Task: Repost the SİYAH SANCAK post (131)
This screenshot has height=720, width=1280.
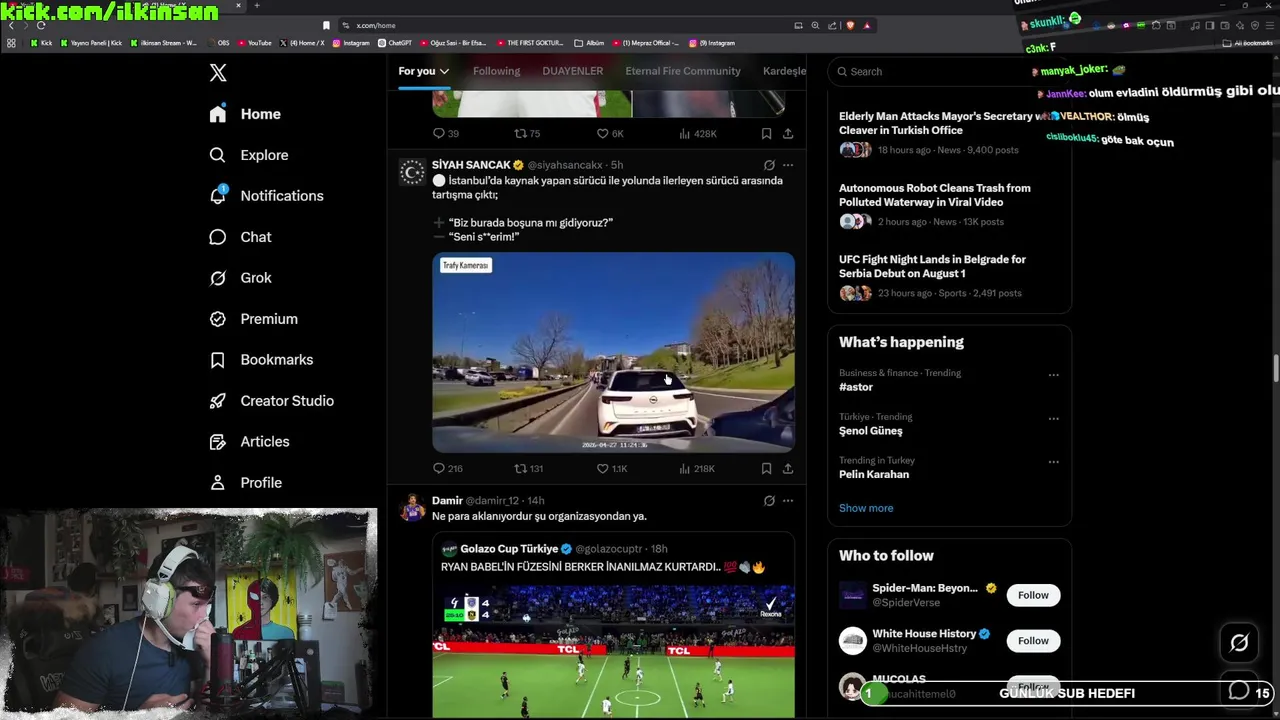Action: click(x=528, y=468)
